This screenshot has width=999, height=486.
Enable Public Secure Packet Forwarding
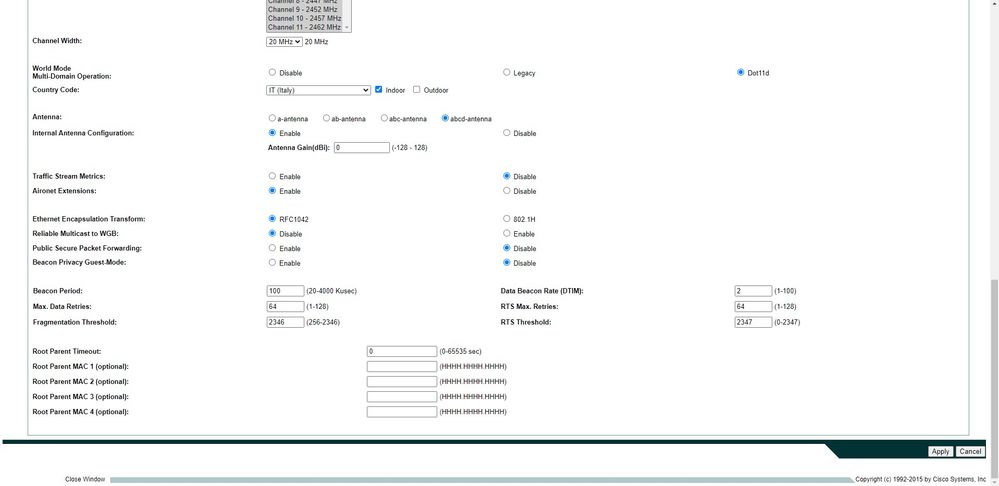[x=272, y=248]
